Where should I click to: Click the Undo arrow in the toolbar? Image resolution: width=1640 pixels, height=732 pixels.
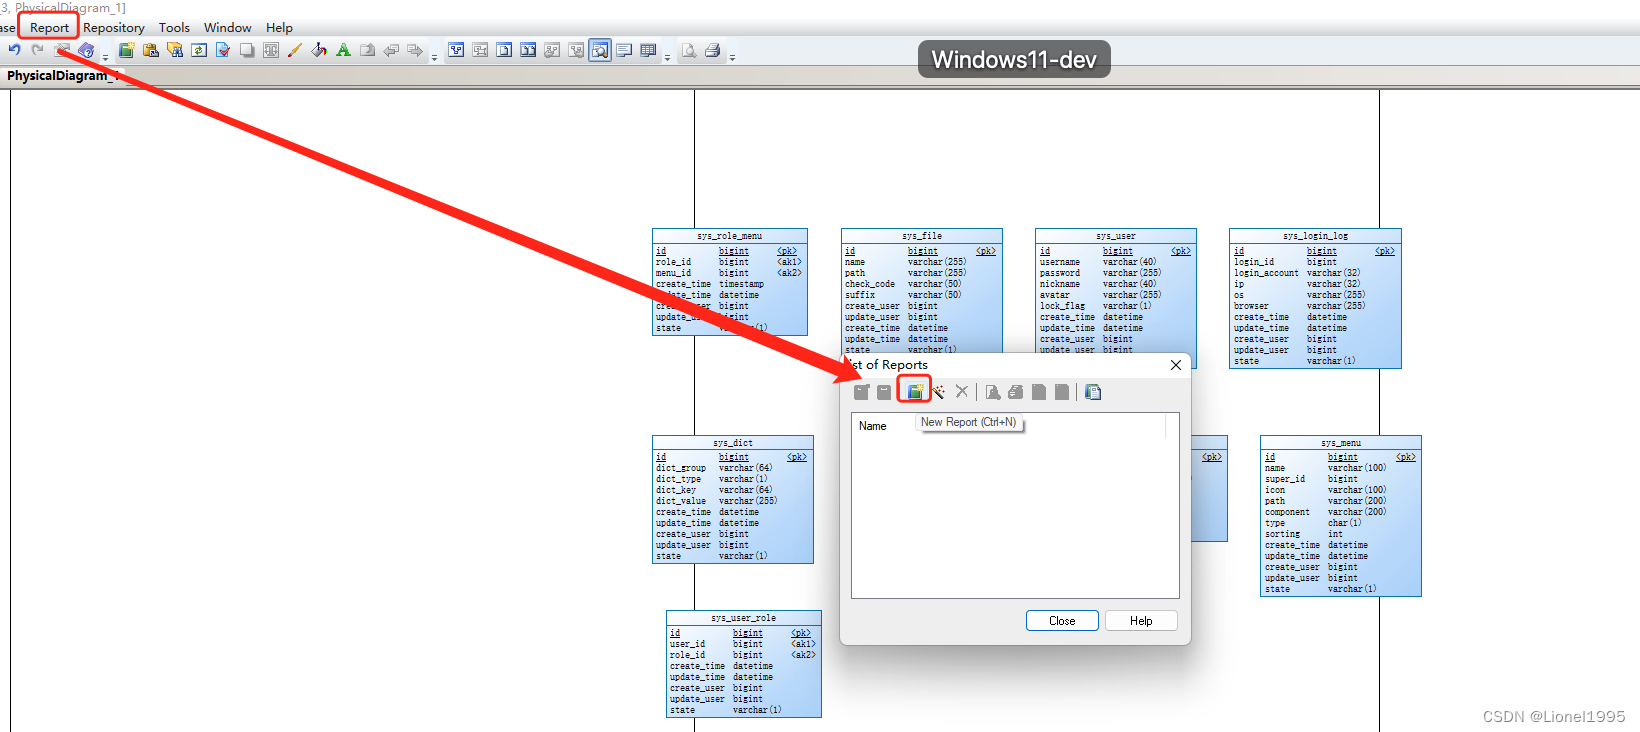tap(14, 50)
